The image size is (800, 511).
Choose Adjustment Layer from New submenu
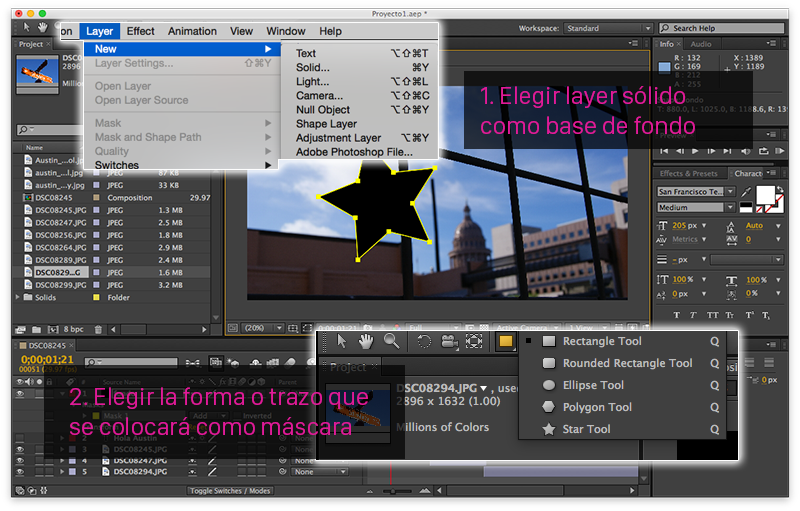(360, 138)
